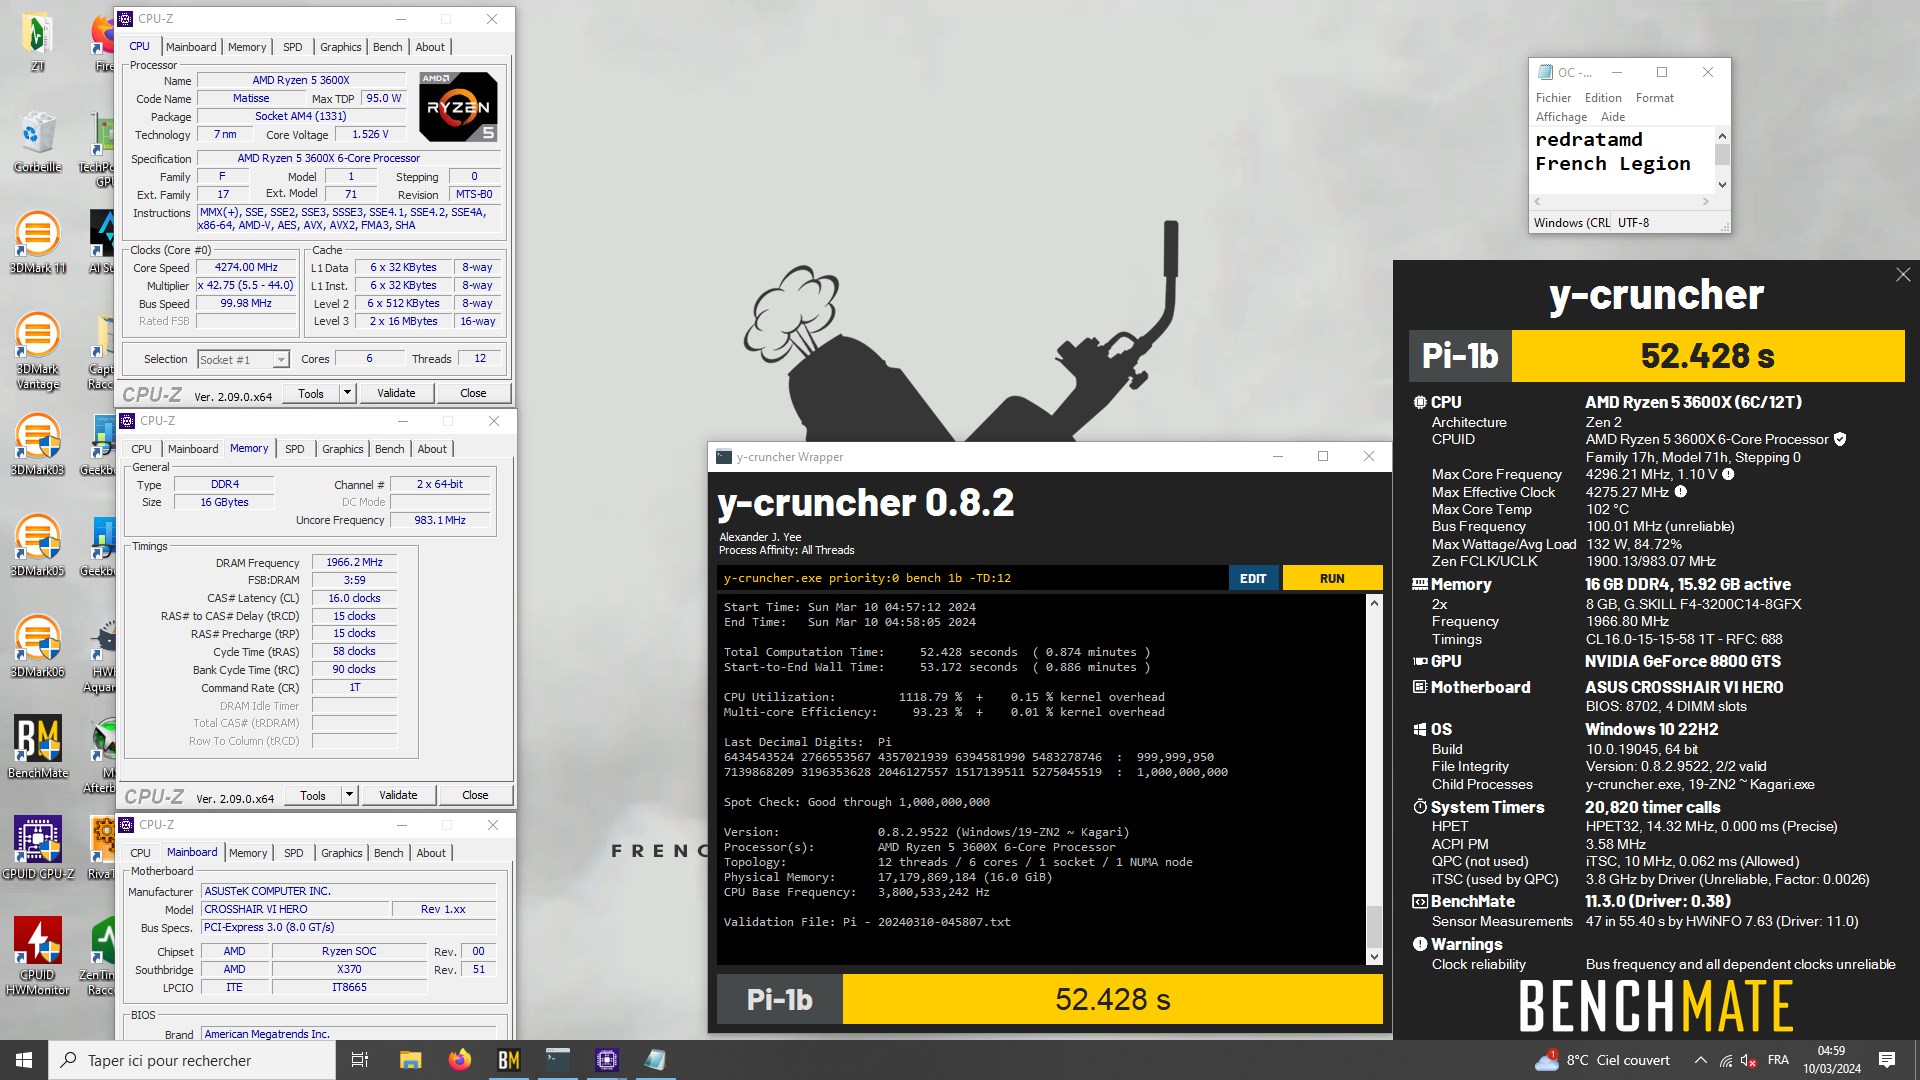Image resolution: width=1920 pixels, height=1080 pixels.
Task: Click the Tools button in CPU-Z CPU window
Action: [311, 393]
